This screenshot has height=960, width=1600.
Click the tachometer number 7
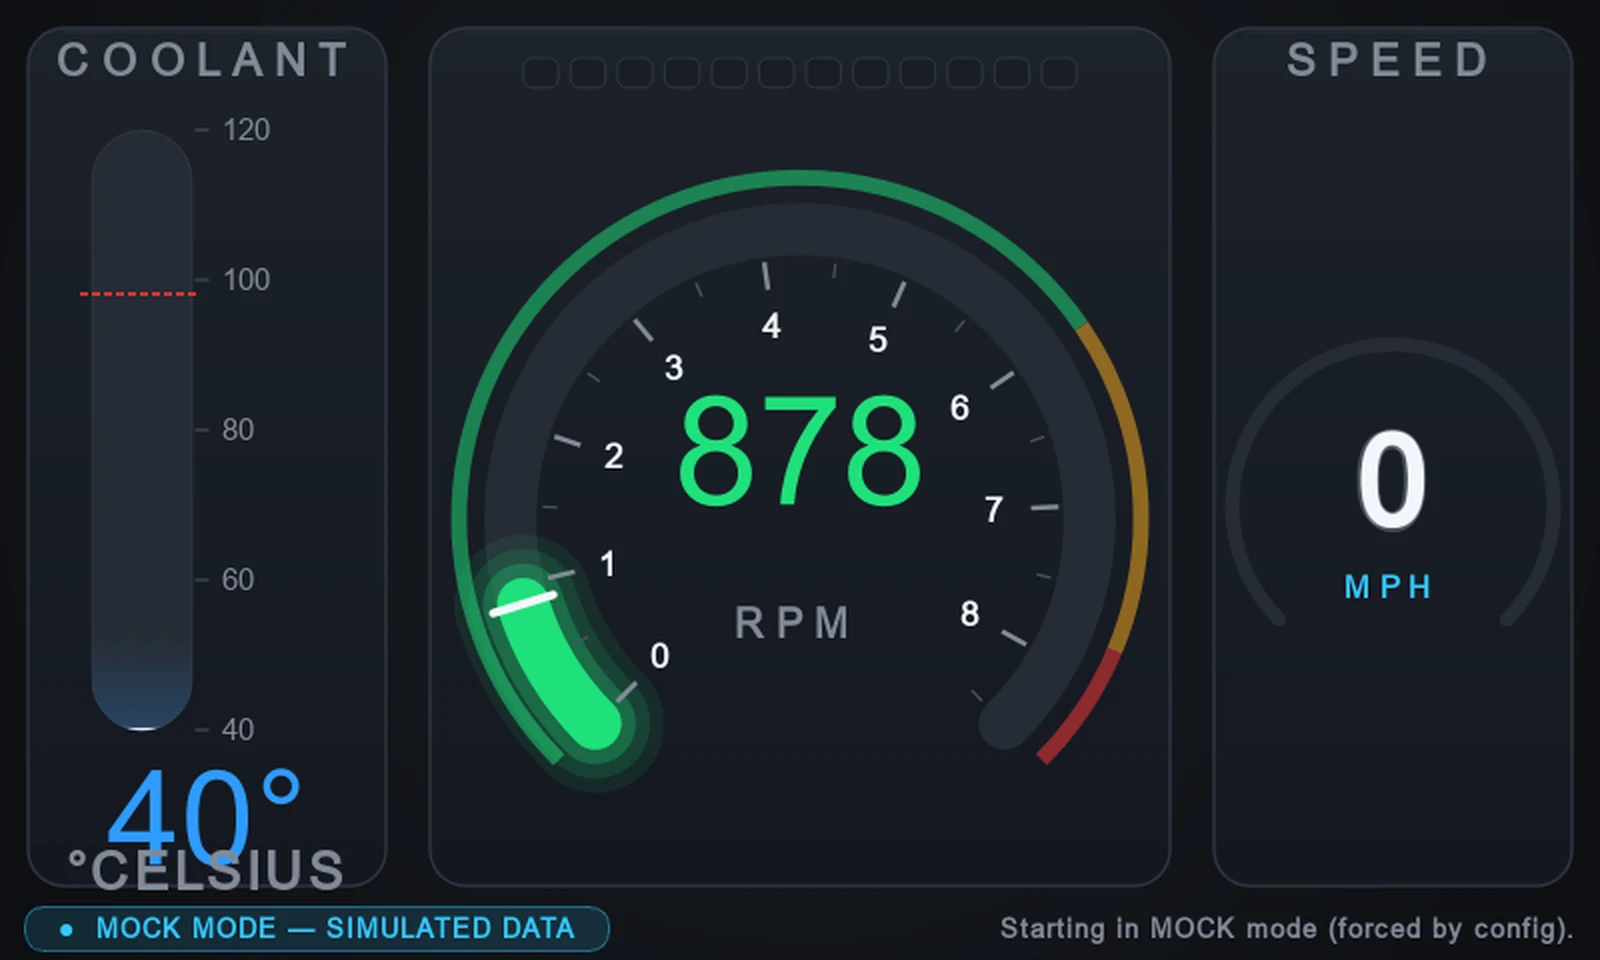coord(993,510)
